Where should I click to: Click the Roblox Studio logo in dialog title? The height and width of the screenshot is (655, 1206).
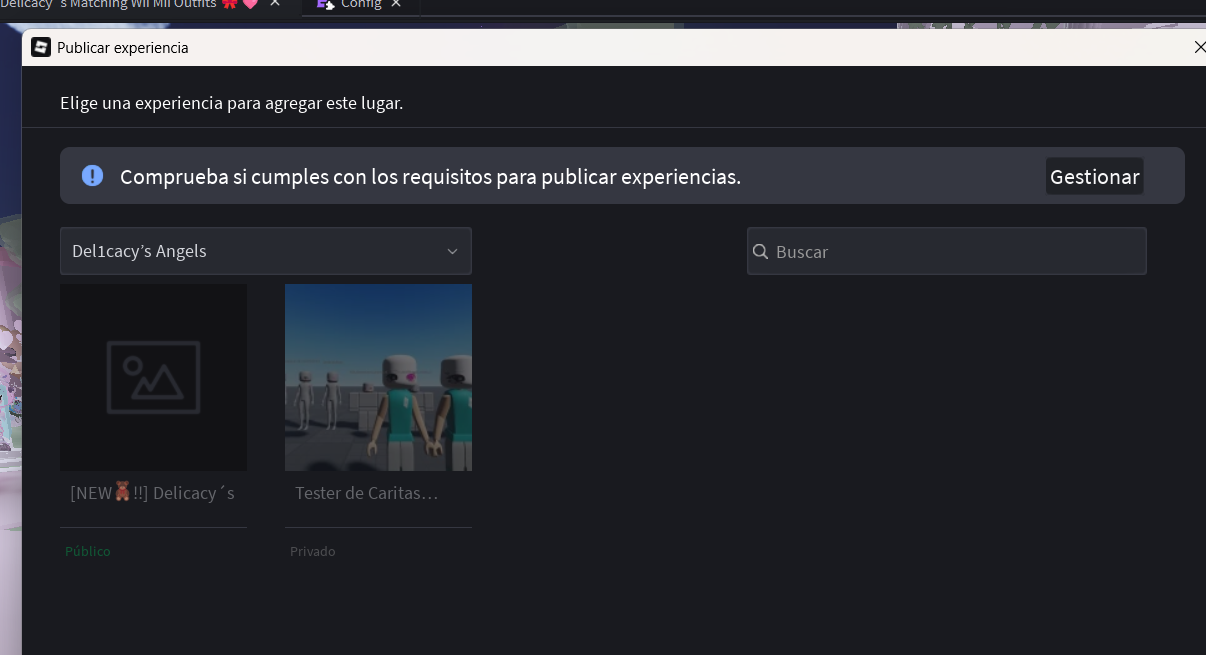coord(41,47)
